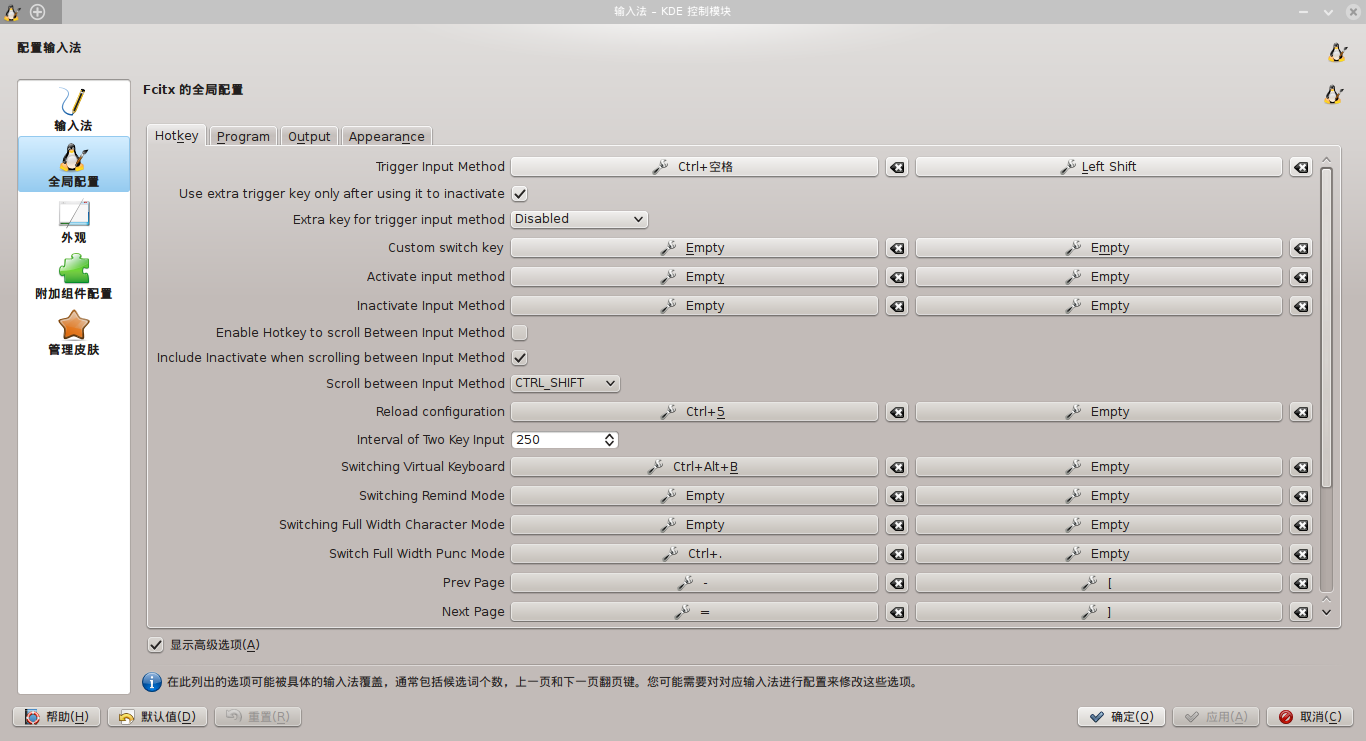Clear the first Inactivate Input Method shortcut

tap(897, 306)
